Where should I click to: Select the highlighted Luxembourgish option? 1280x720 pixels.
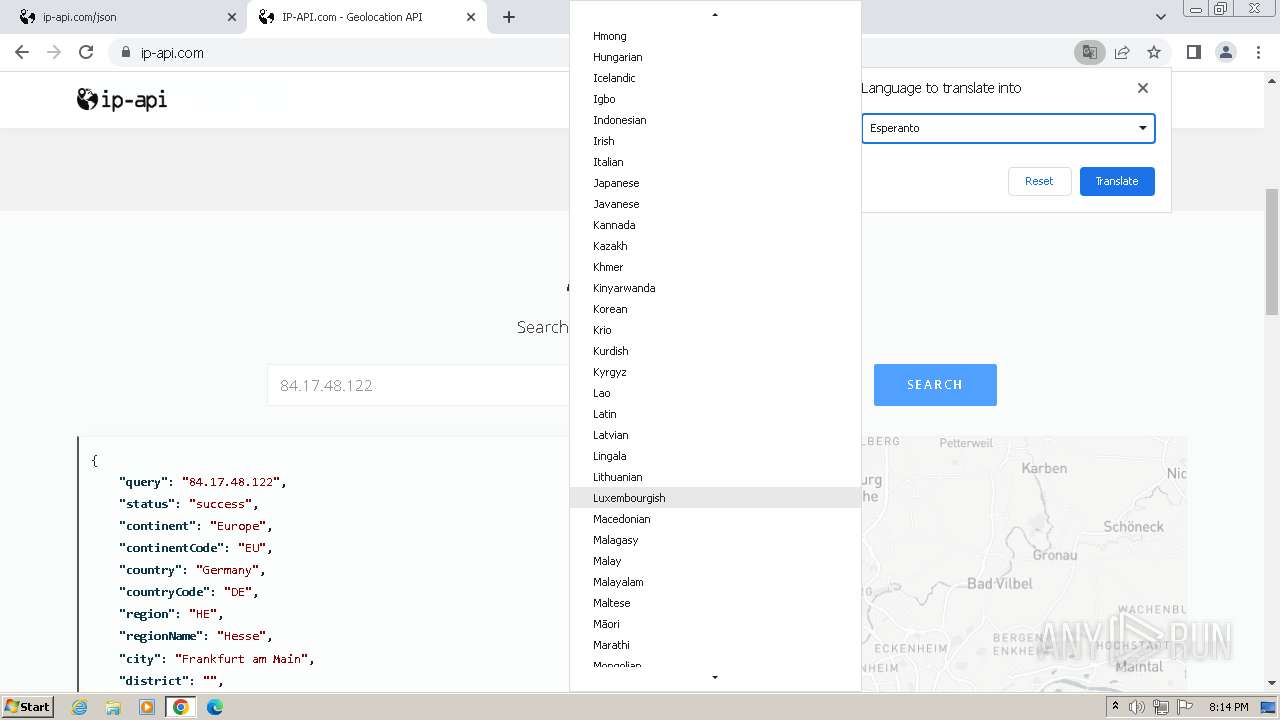tap(715, 498)
